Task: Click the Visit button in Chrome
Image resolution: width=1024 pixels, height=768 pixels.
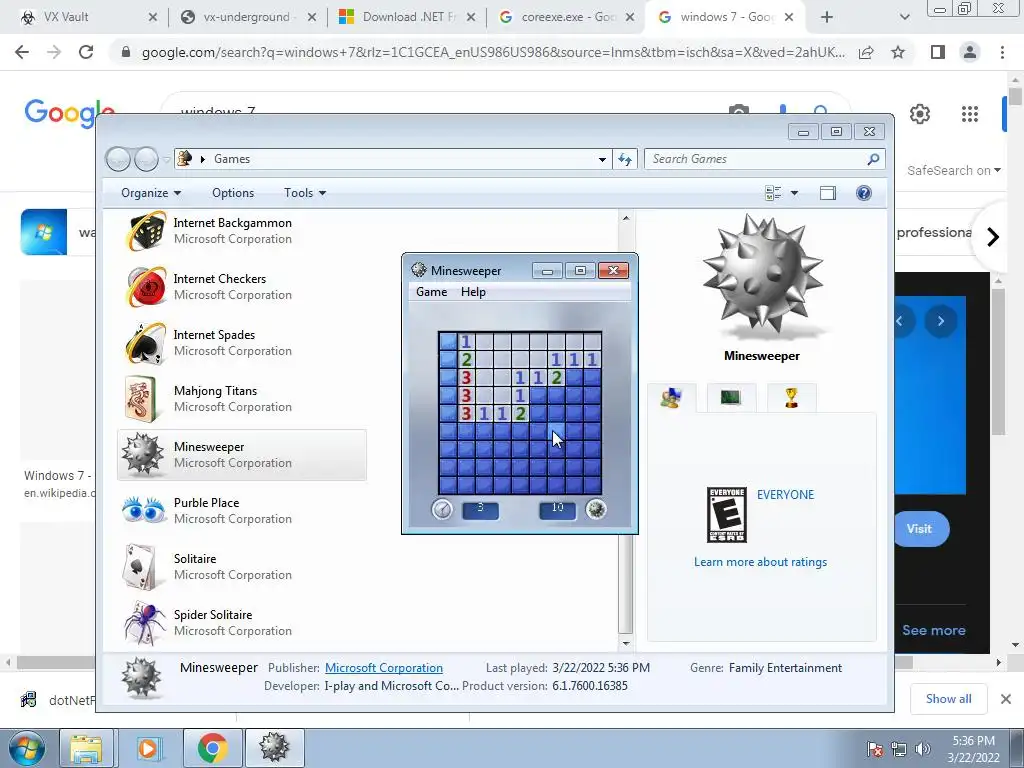Action: click(919, 528)
